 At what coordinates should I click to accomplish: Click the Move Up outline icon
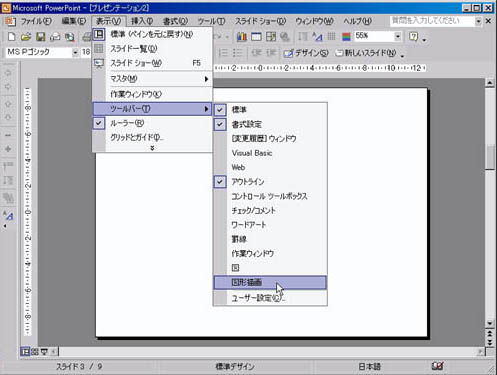point(8,104)
